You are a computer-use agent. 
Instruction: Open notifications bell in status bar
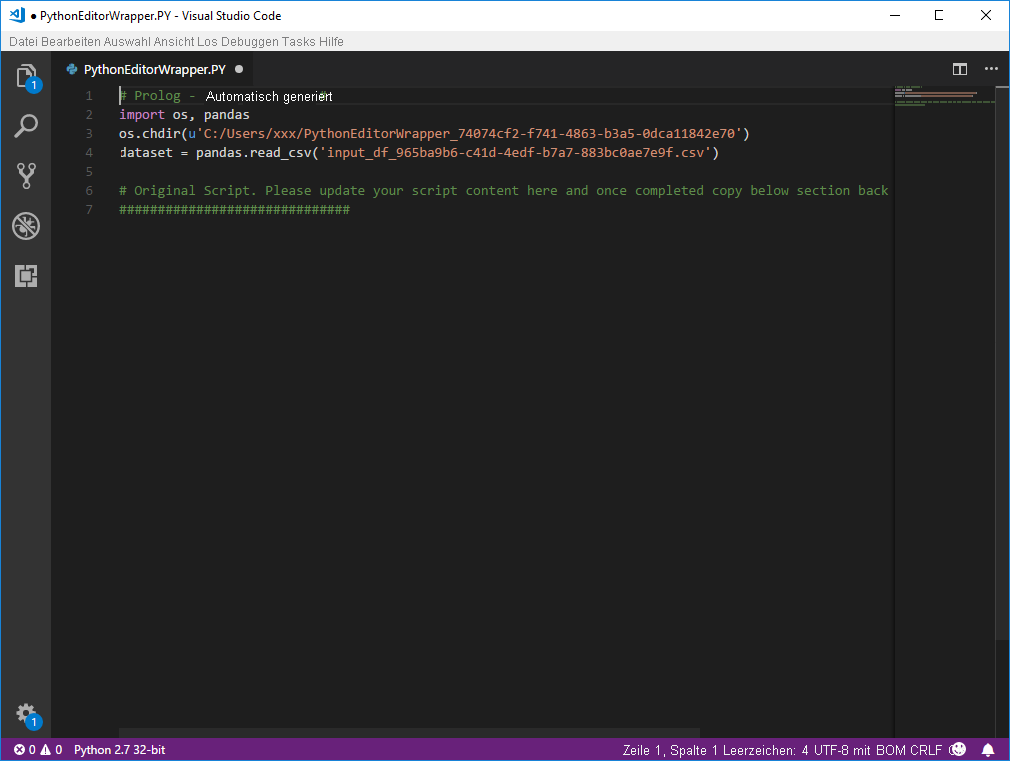coord(987,749)
